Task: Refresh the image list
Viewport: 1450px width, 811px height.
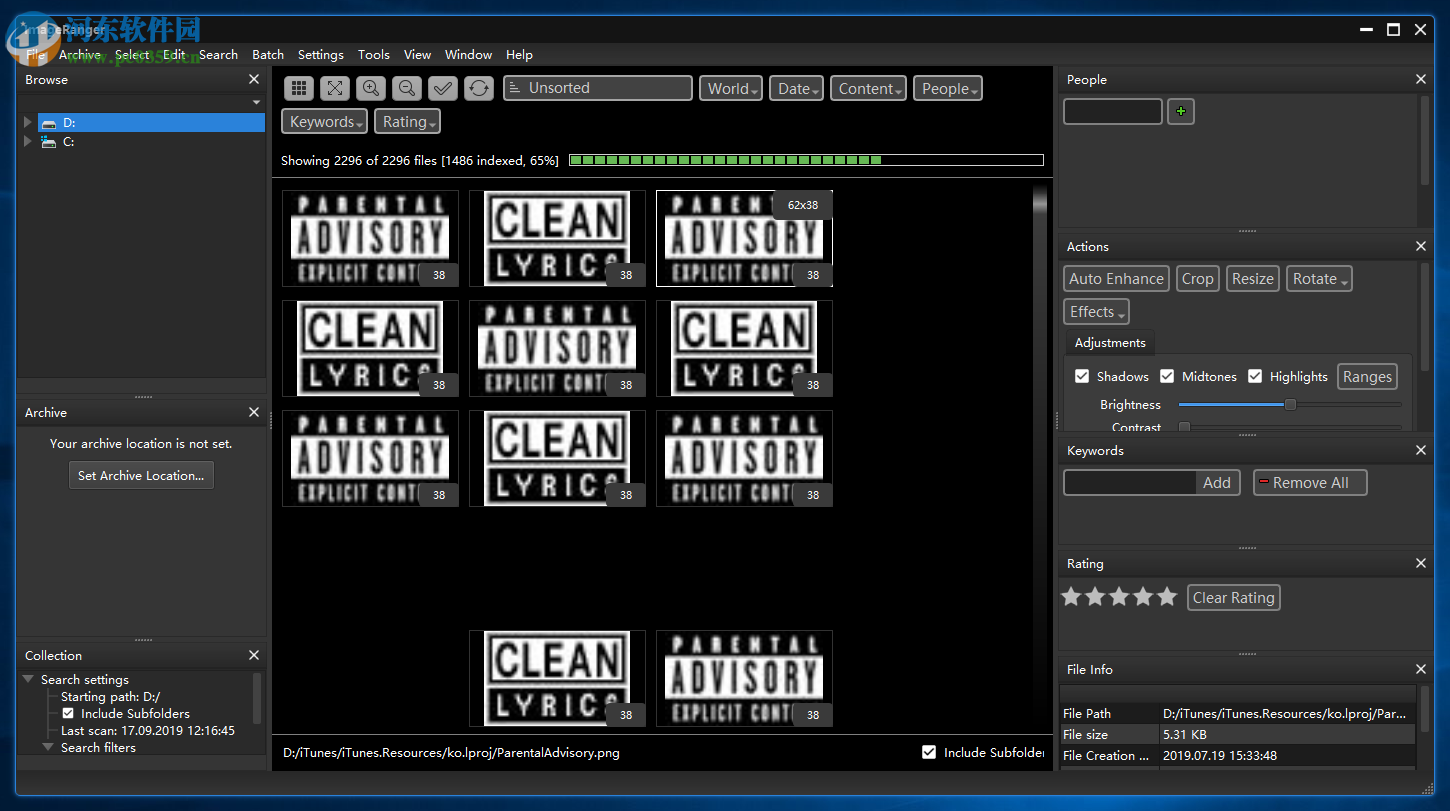Action: (x=479, y=88)
